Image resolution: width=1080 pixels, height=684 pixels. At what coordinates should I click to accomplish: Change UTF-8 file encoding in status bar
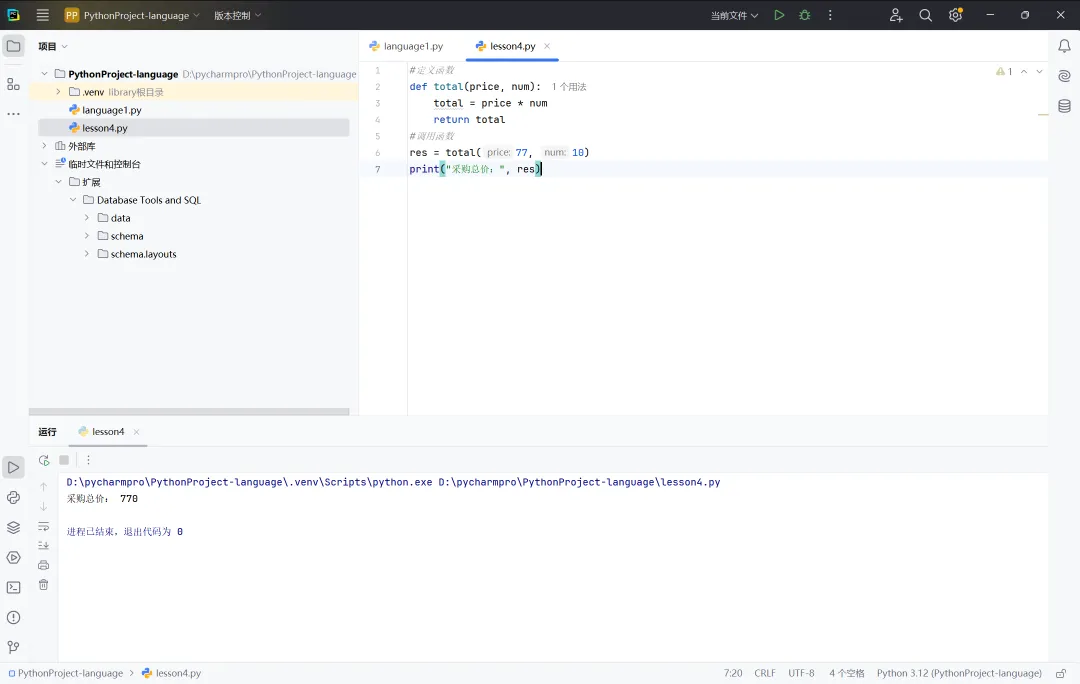pos(801,673)
